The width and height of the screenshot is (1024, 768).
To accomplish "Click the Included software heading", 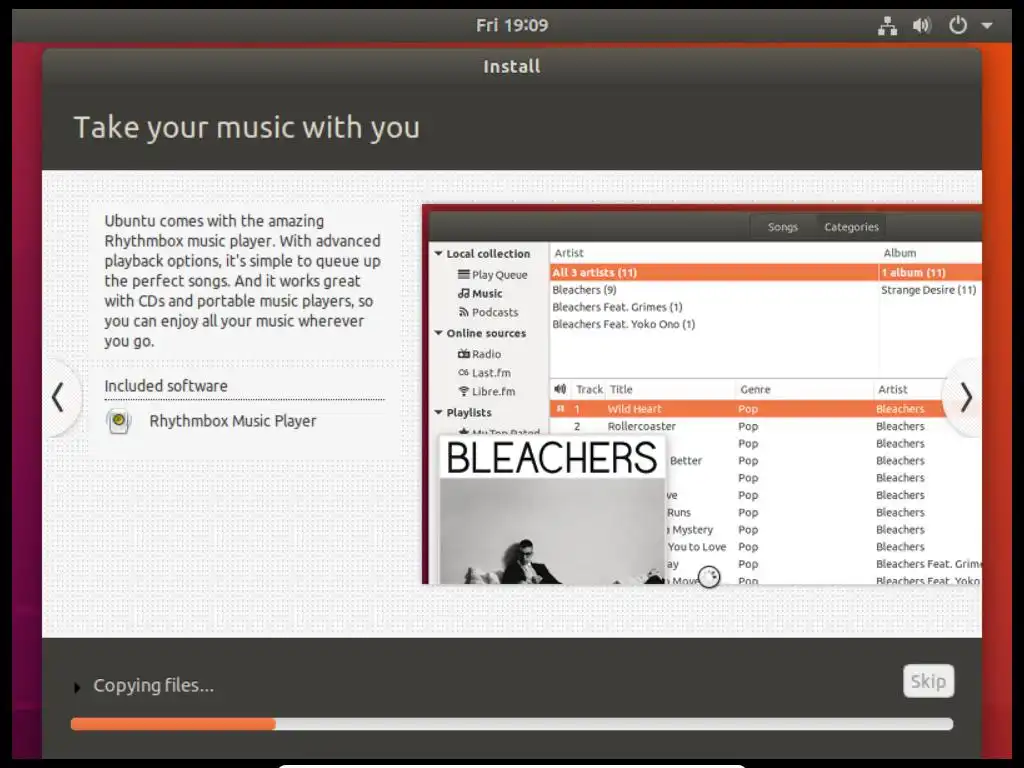I will [166, 386].
